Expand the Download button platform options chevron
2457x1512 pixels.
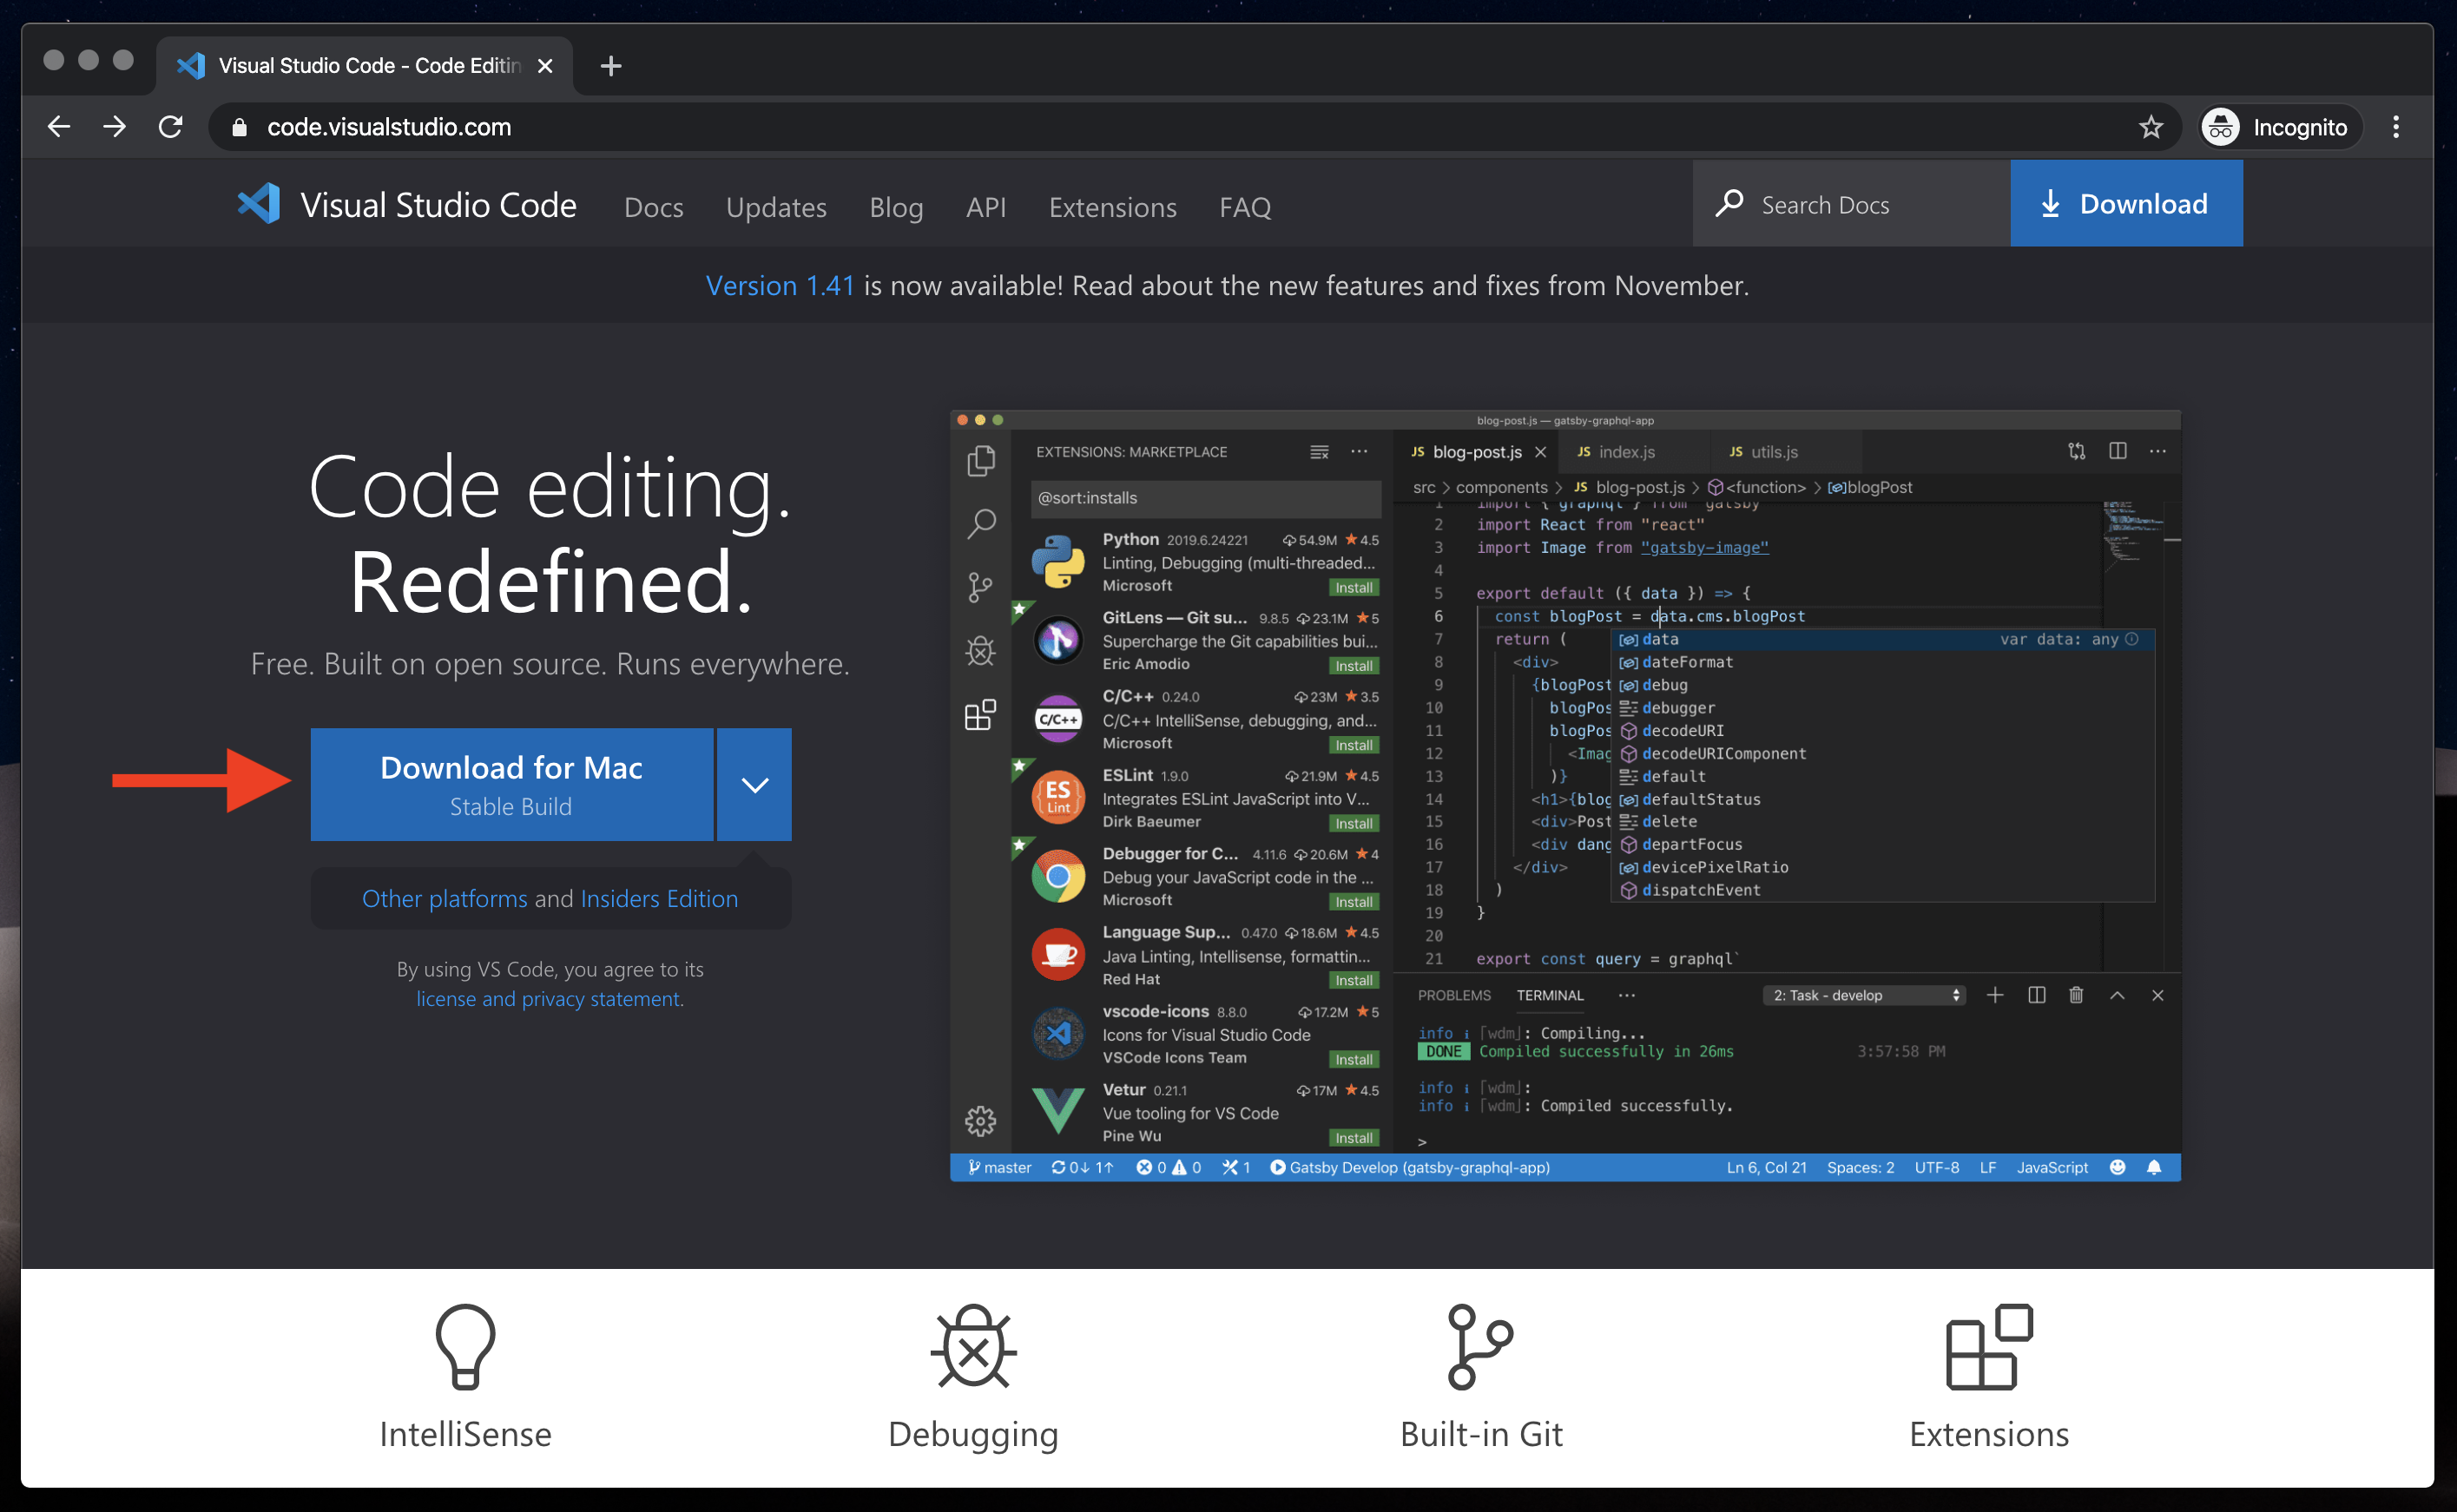pyautogui.click(x=754, y=784)
